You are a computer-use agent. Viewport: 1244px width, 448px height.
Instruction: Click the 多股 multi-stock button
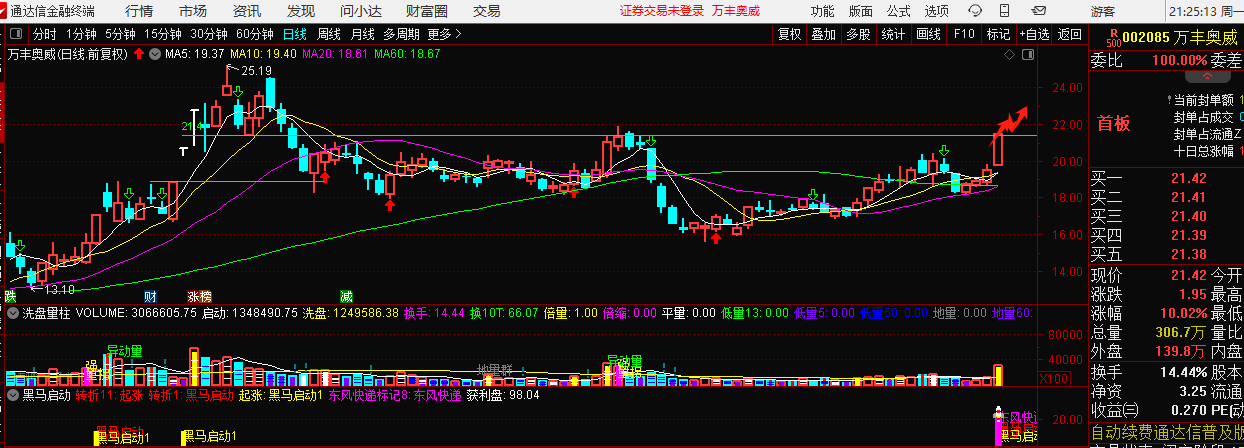[x=857, y=33]
